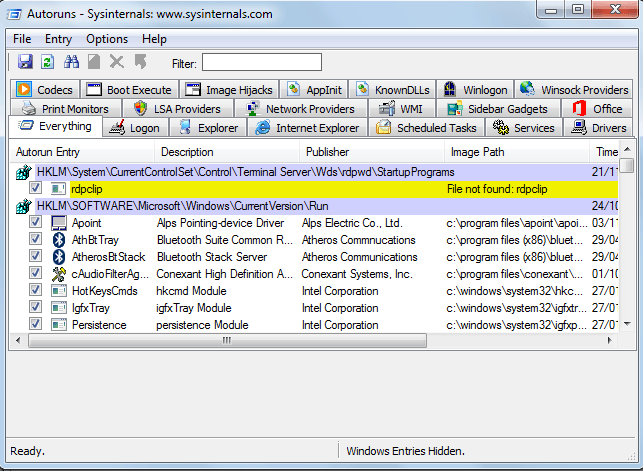Viewport: 643px width, 471px height.
Task: Click the horizontal scrollbar thumb
Action: tap(227, 340)
